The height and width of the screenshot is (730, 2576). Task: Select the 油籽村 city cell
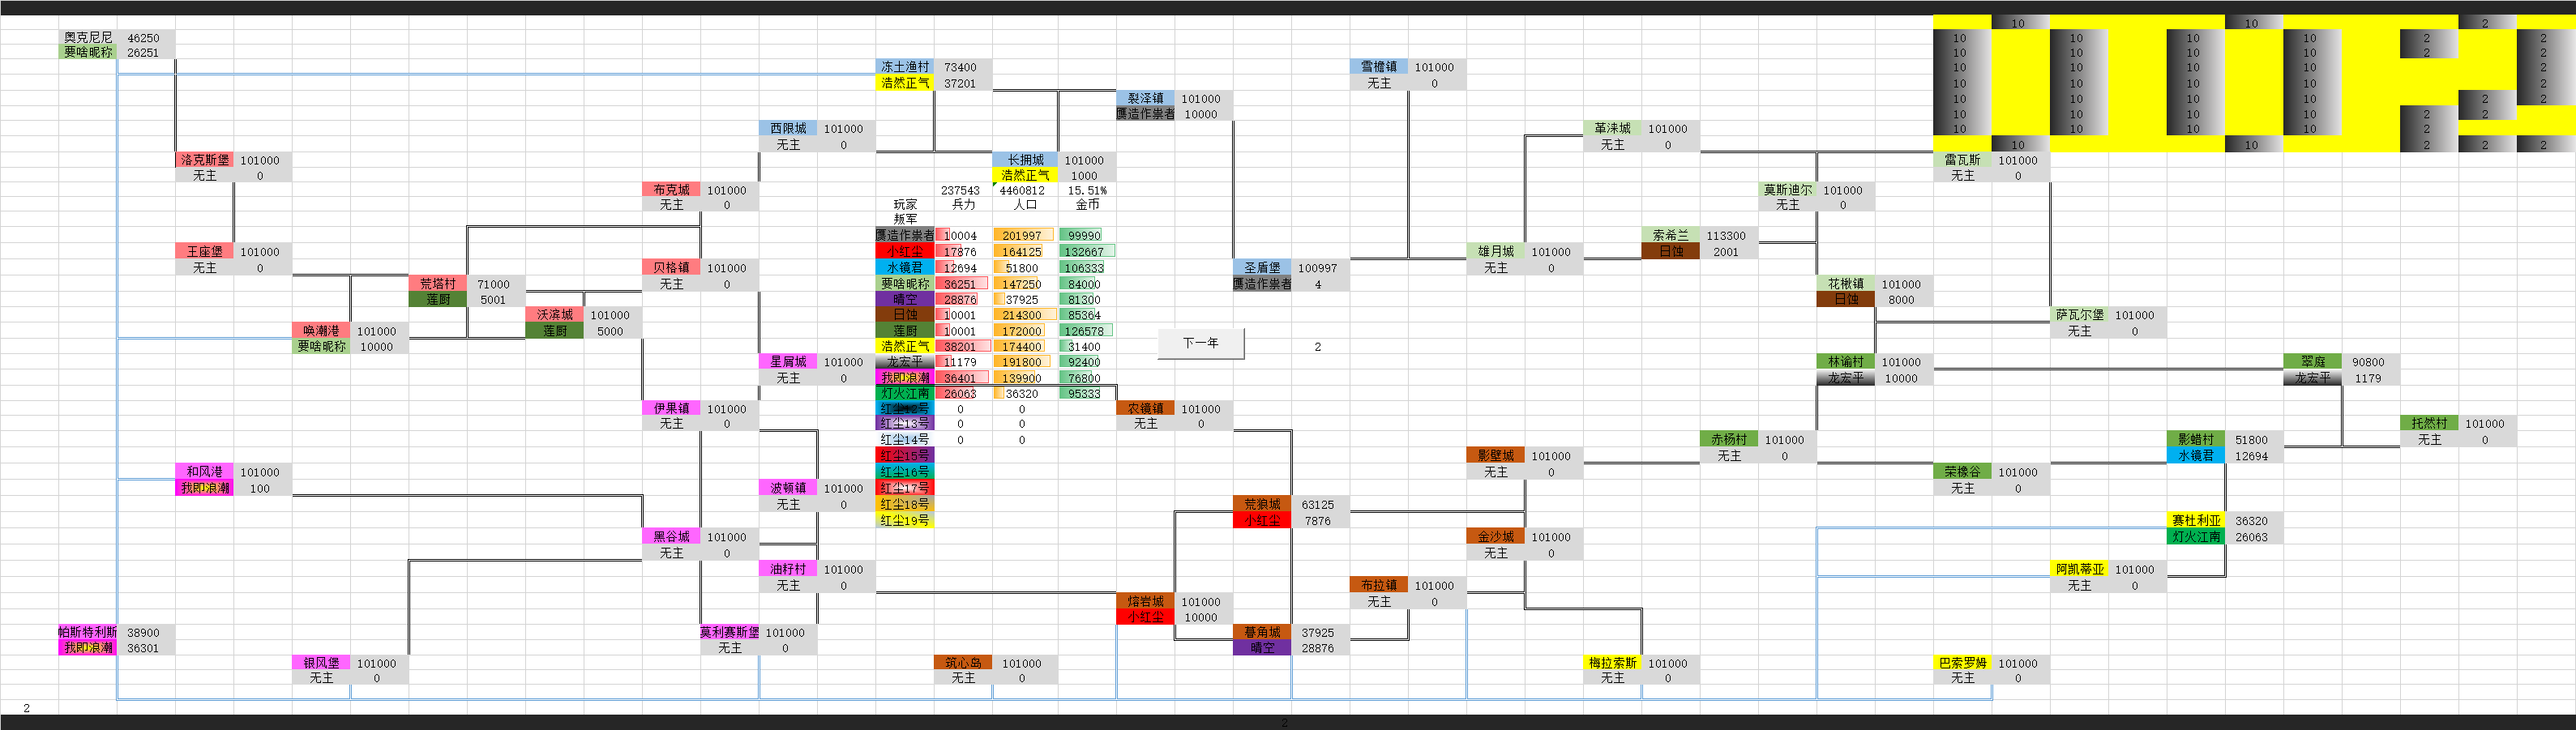click(788, 569)
